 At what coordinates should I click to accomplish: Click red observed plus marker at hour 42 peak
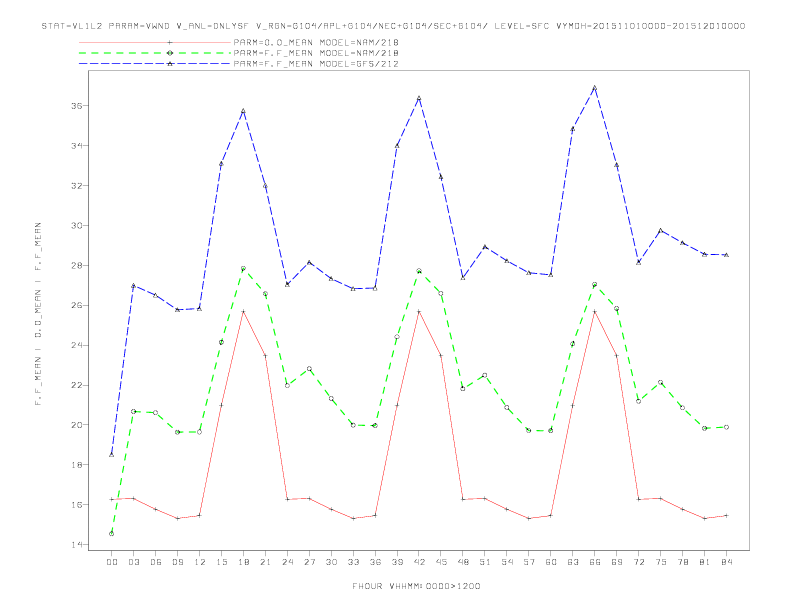pyautogui.click(x=419, y=312)
